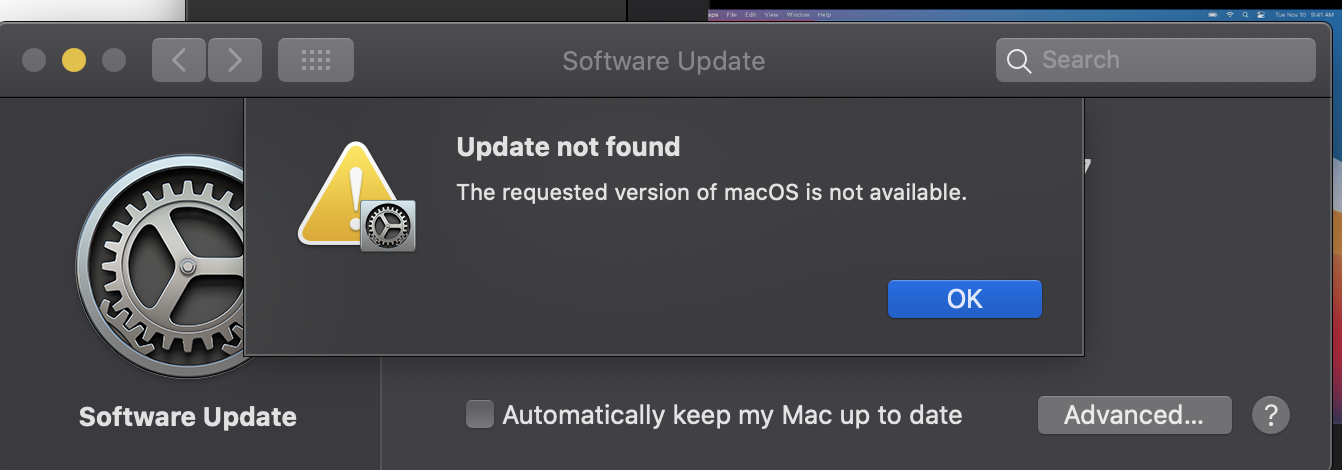Open the Advanced... options
Screen dimensions: 1342x470
coord(1134,415)
